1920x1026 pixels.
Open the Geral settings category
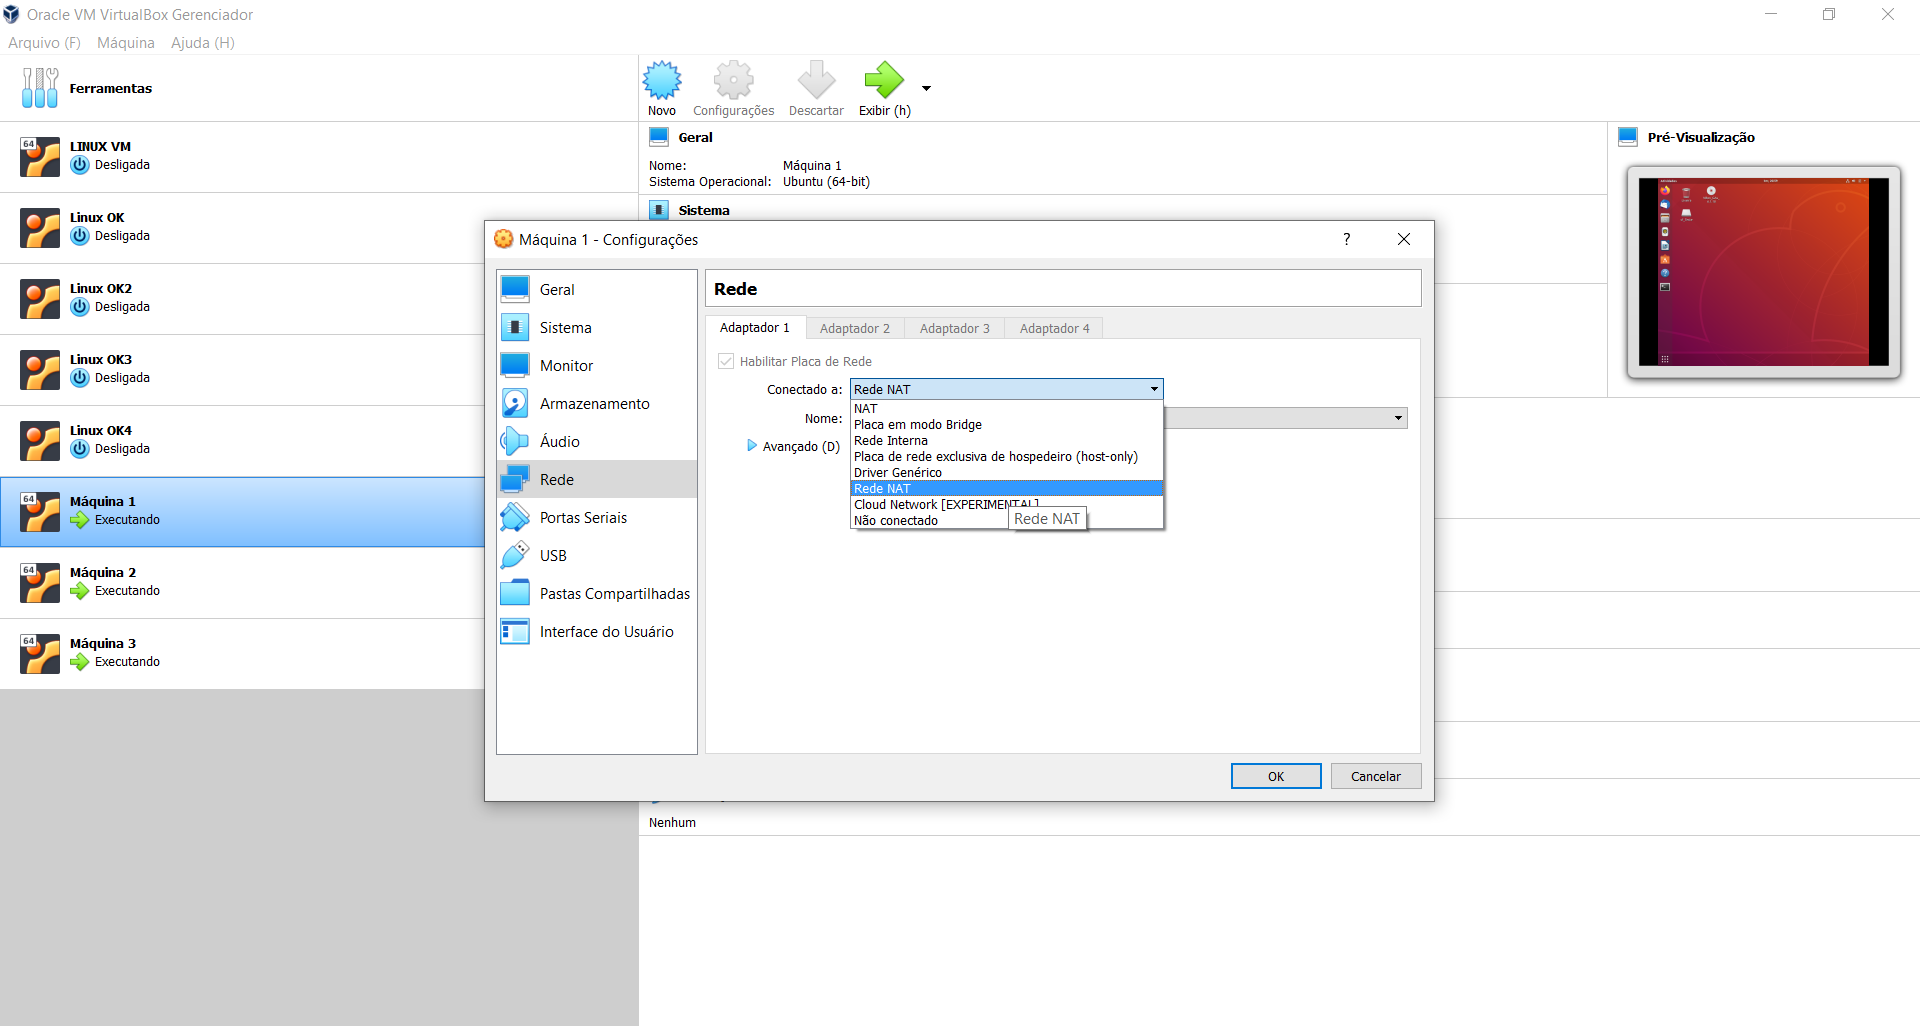[597, 289]
